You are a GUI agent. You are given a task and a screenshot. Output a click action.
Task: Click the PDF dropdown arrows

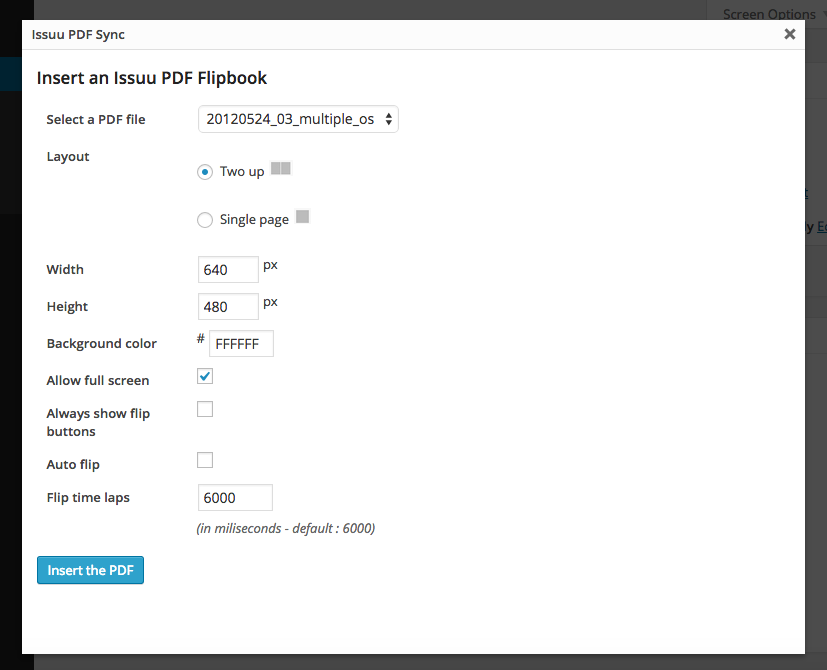389,119
